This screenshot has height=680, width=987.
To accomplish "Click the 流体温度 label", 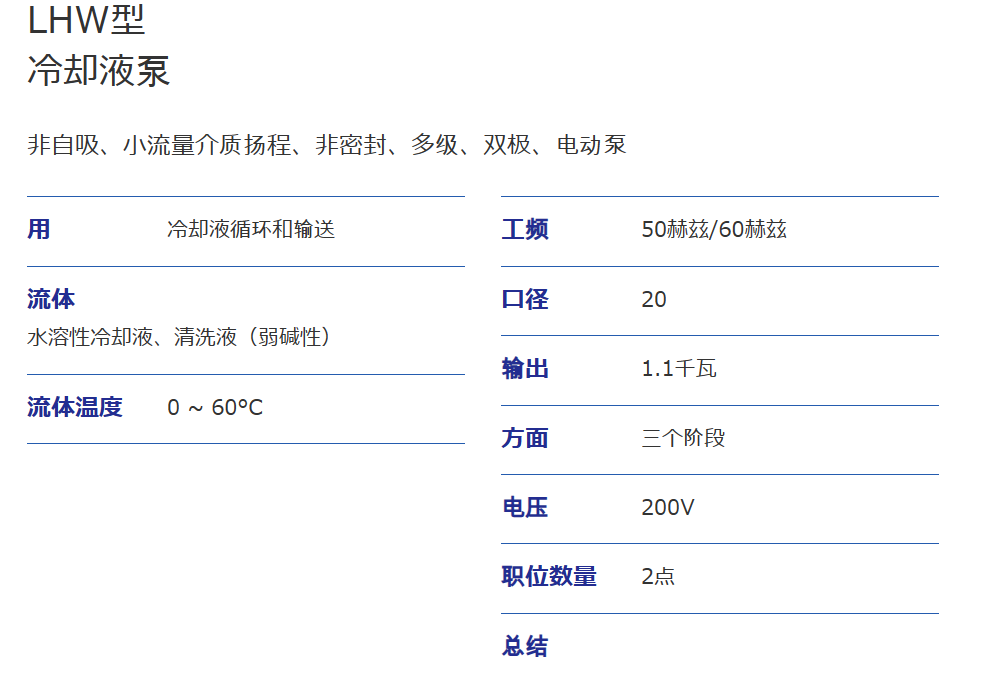I will point(74,407).
